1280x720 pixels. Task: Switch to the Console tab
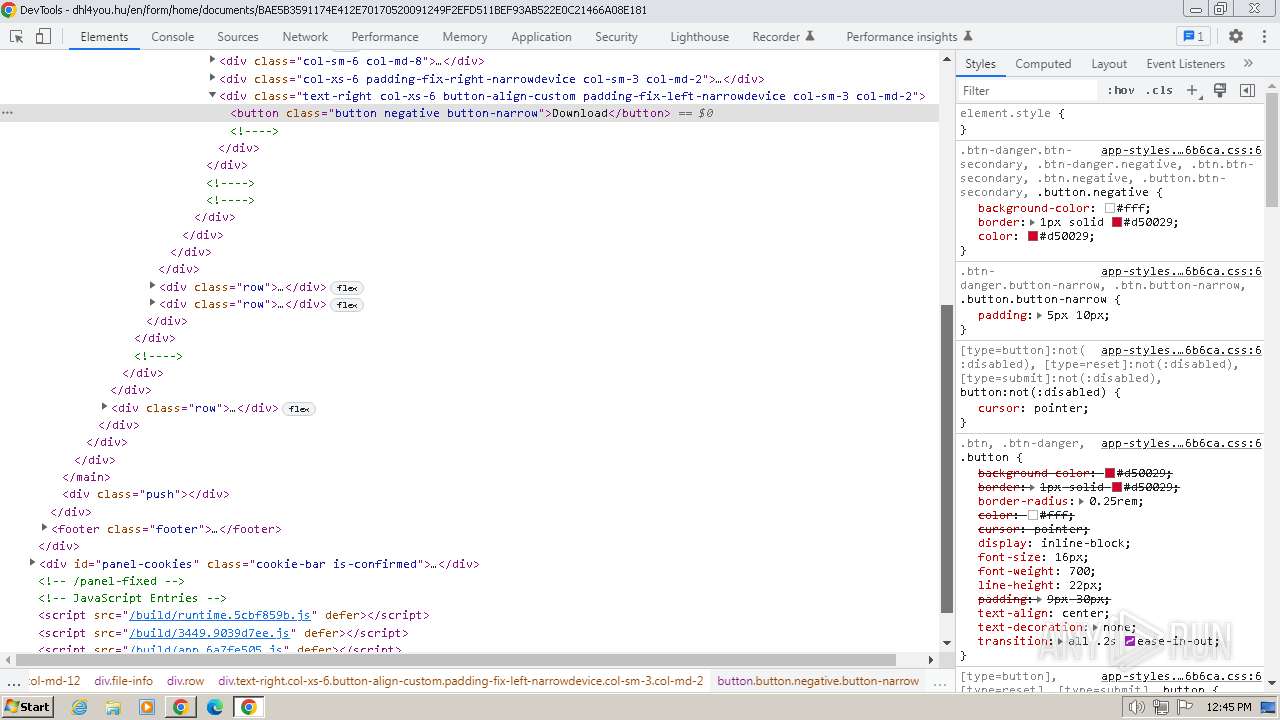click(x=173, y=36)
